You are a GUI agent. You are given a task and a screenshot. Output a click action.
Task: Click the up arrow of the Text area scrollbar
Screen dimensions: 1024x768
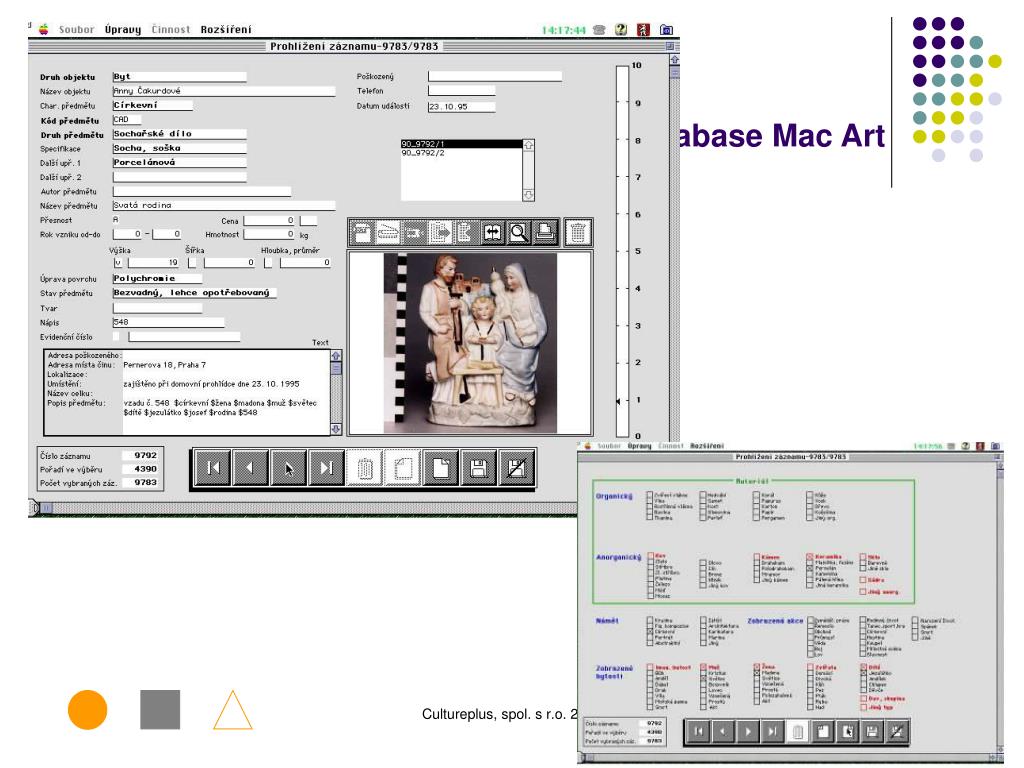point(336,356)
